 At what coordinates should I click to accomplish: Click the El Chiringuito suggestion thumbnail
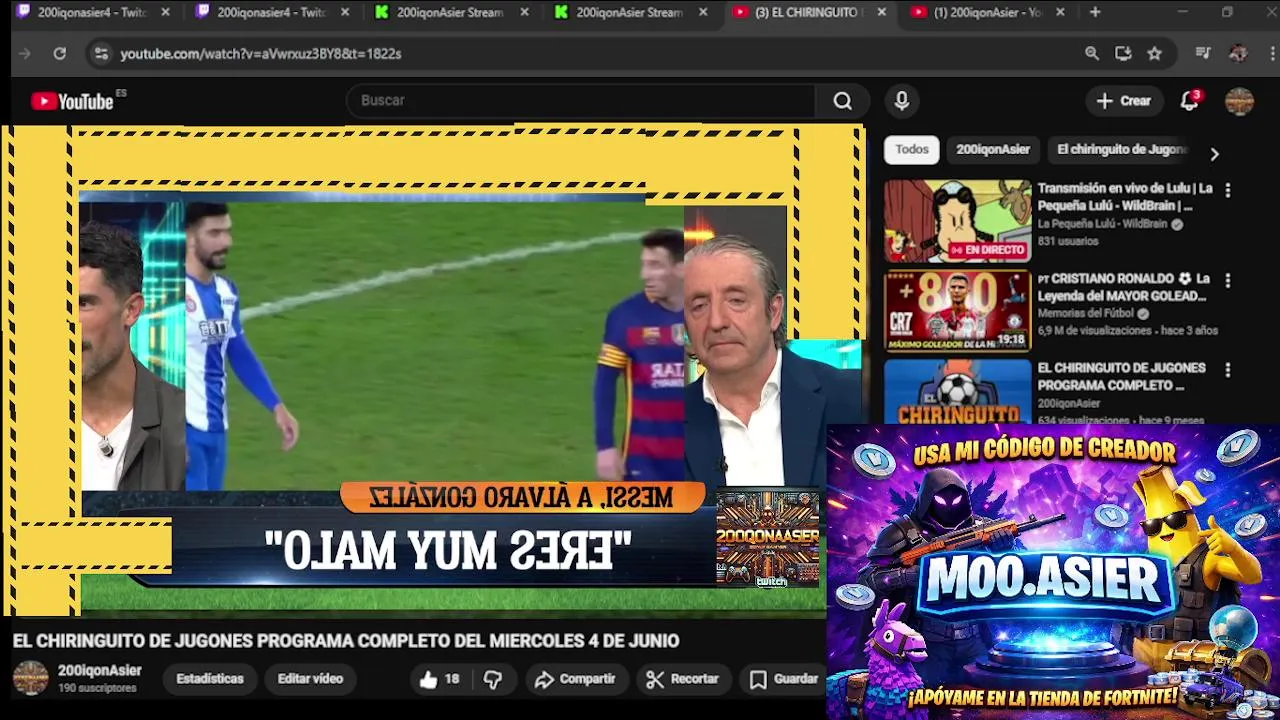(957, 392)
